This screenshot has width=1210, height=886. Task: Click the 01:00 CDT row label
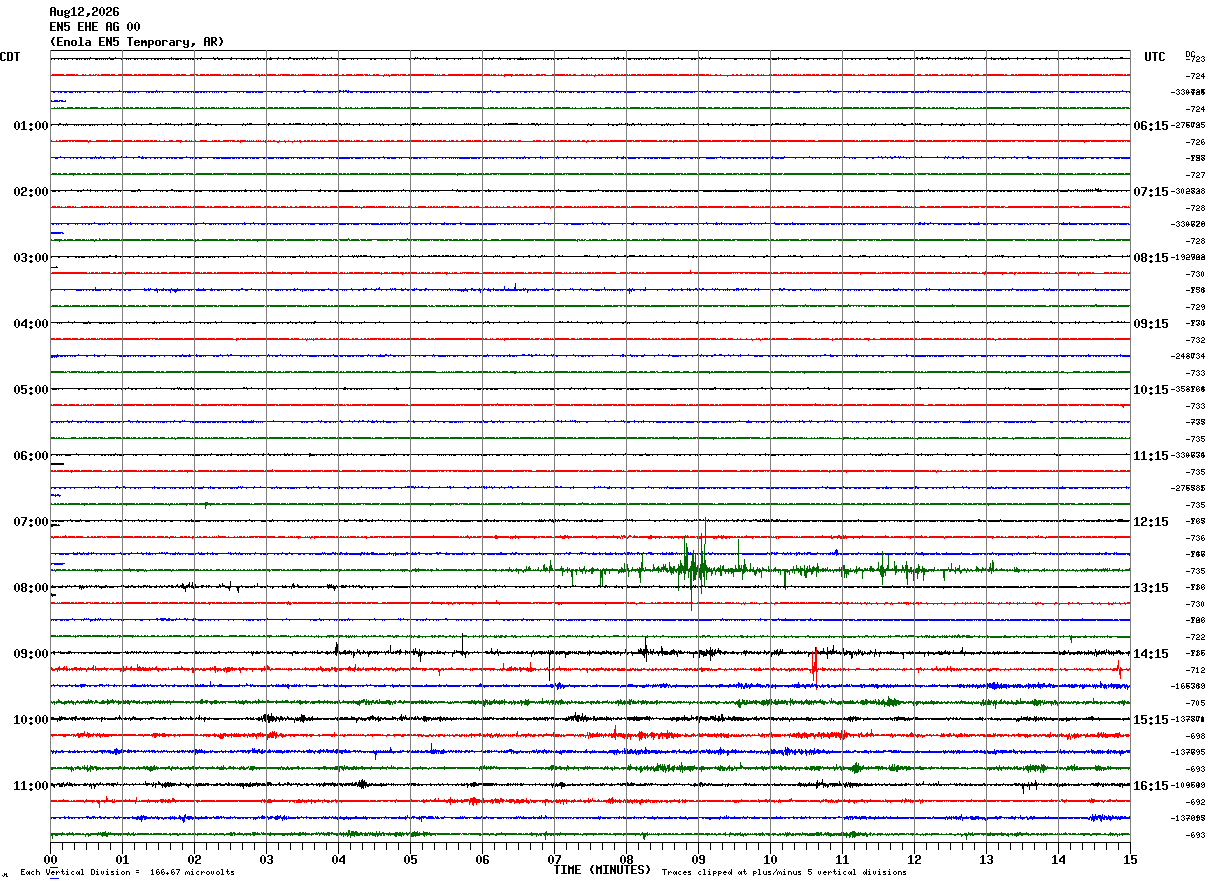[31, 126]
